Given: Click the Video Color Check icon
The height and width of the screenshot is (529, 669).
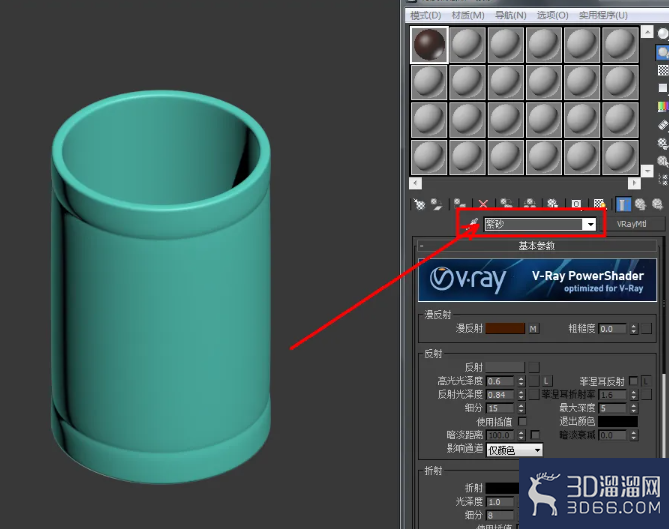Looking at the screenshot, I should pos(663,106).
